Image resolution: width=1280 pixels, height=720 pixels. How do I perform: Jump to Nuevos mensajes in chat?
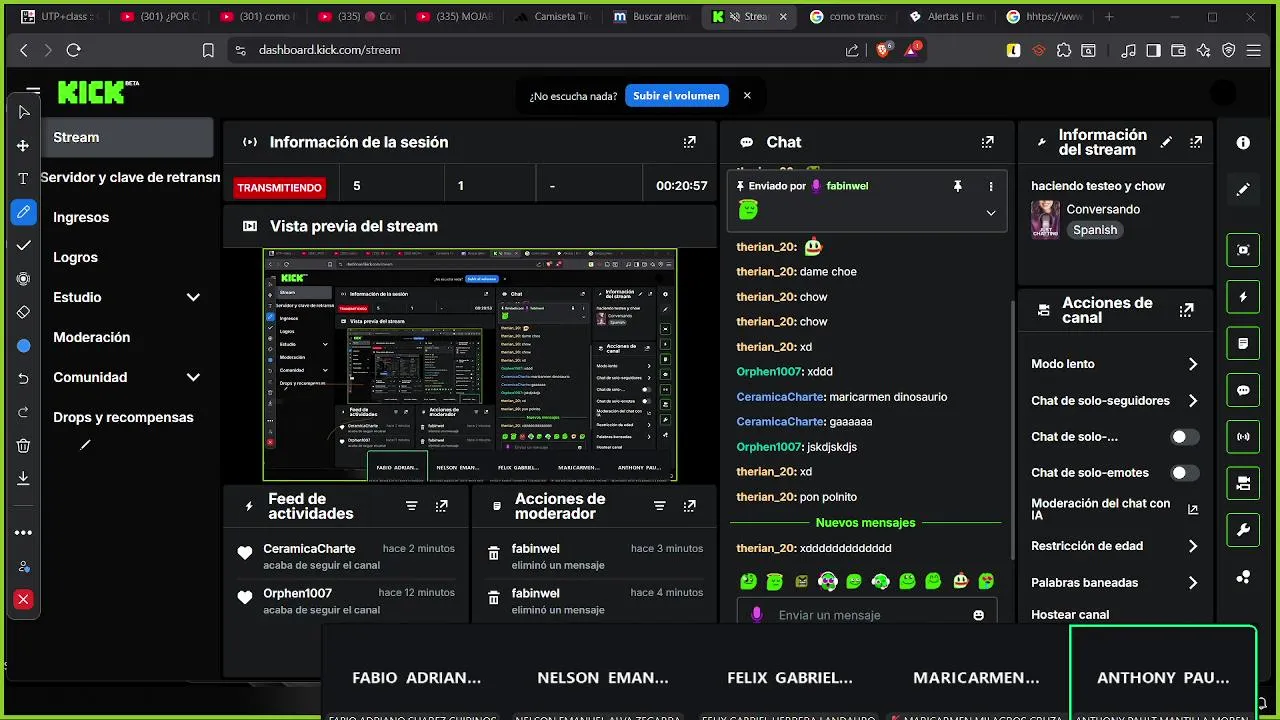point(866,523)
